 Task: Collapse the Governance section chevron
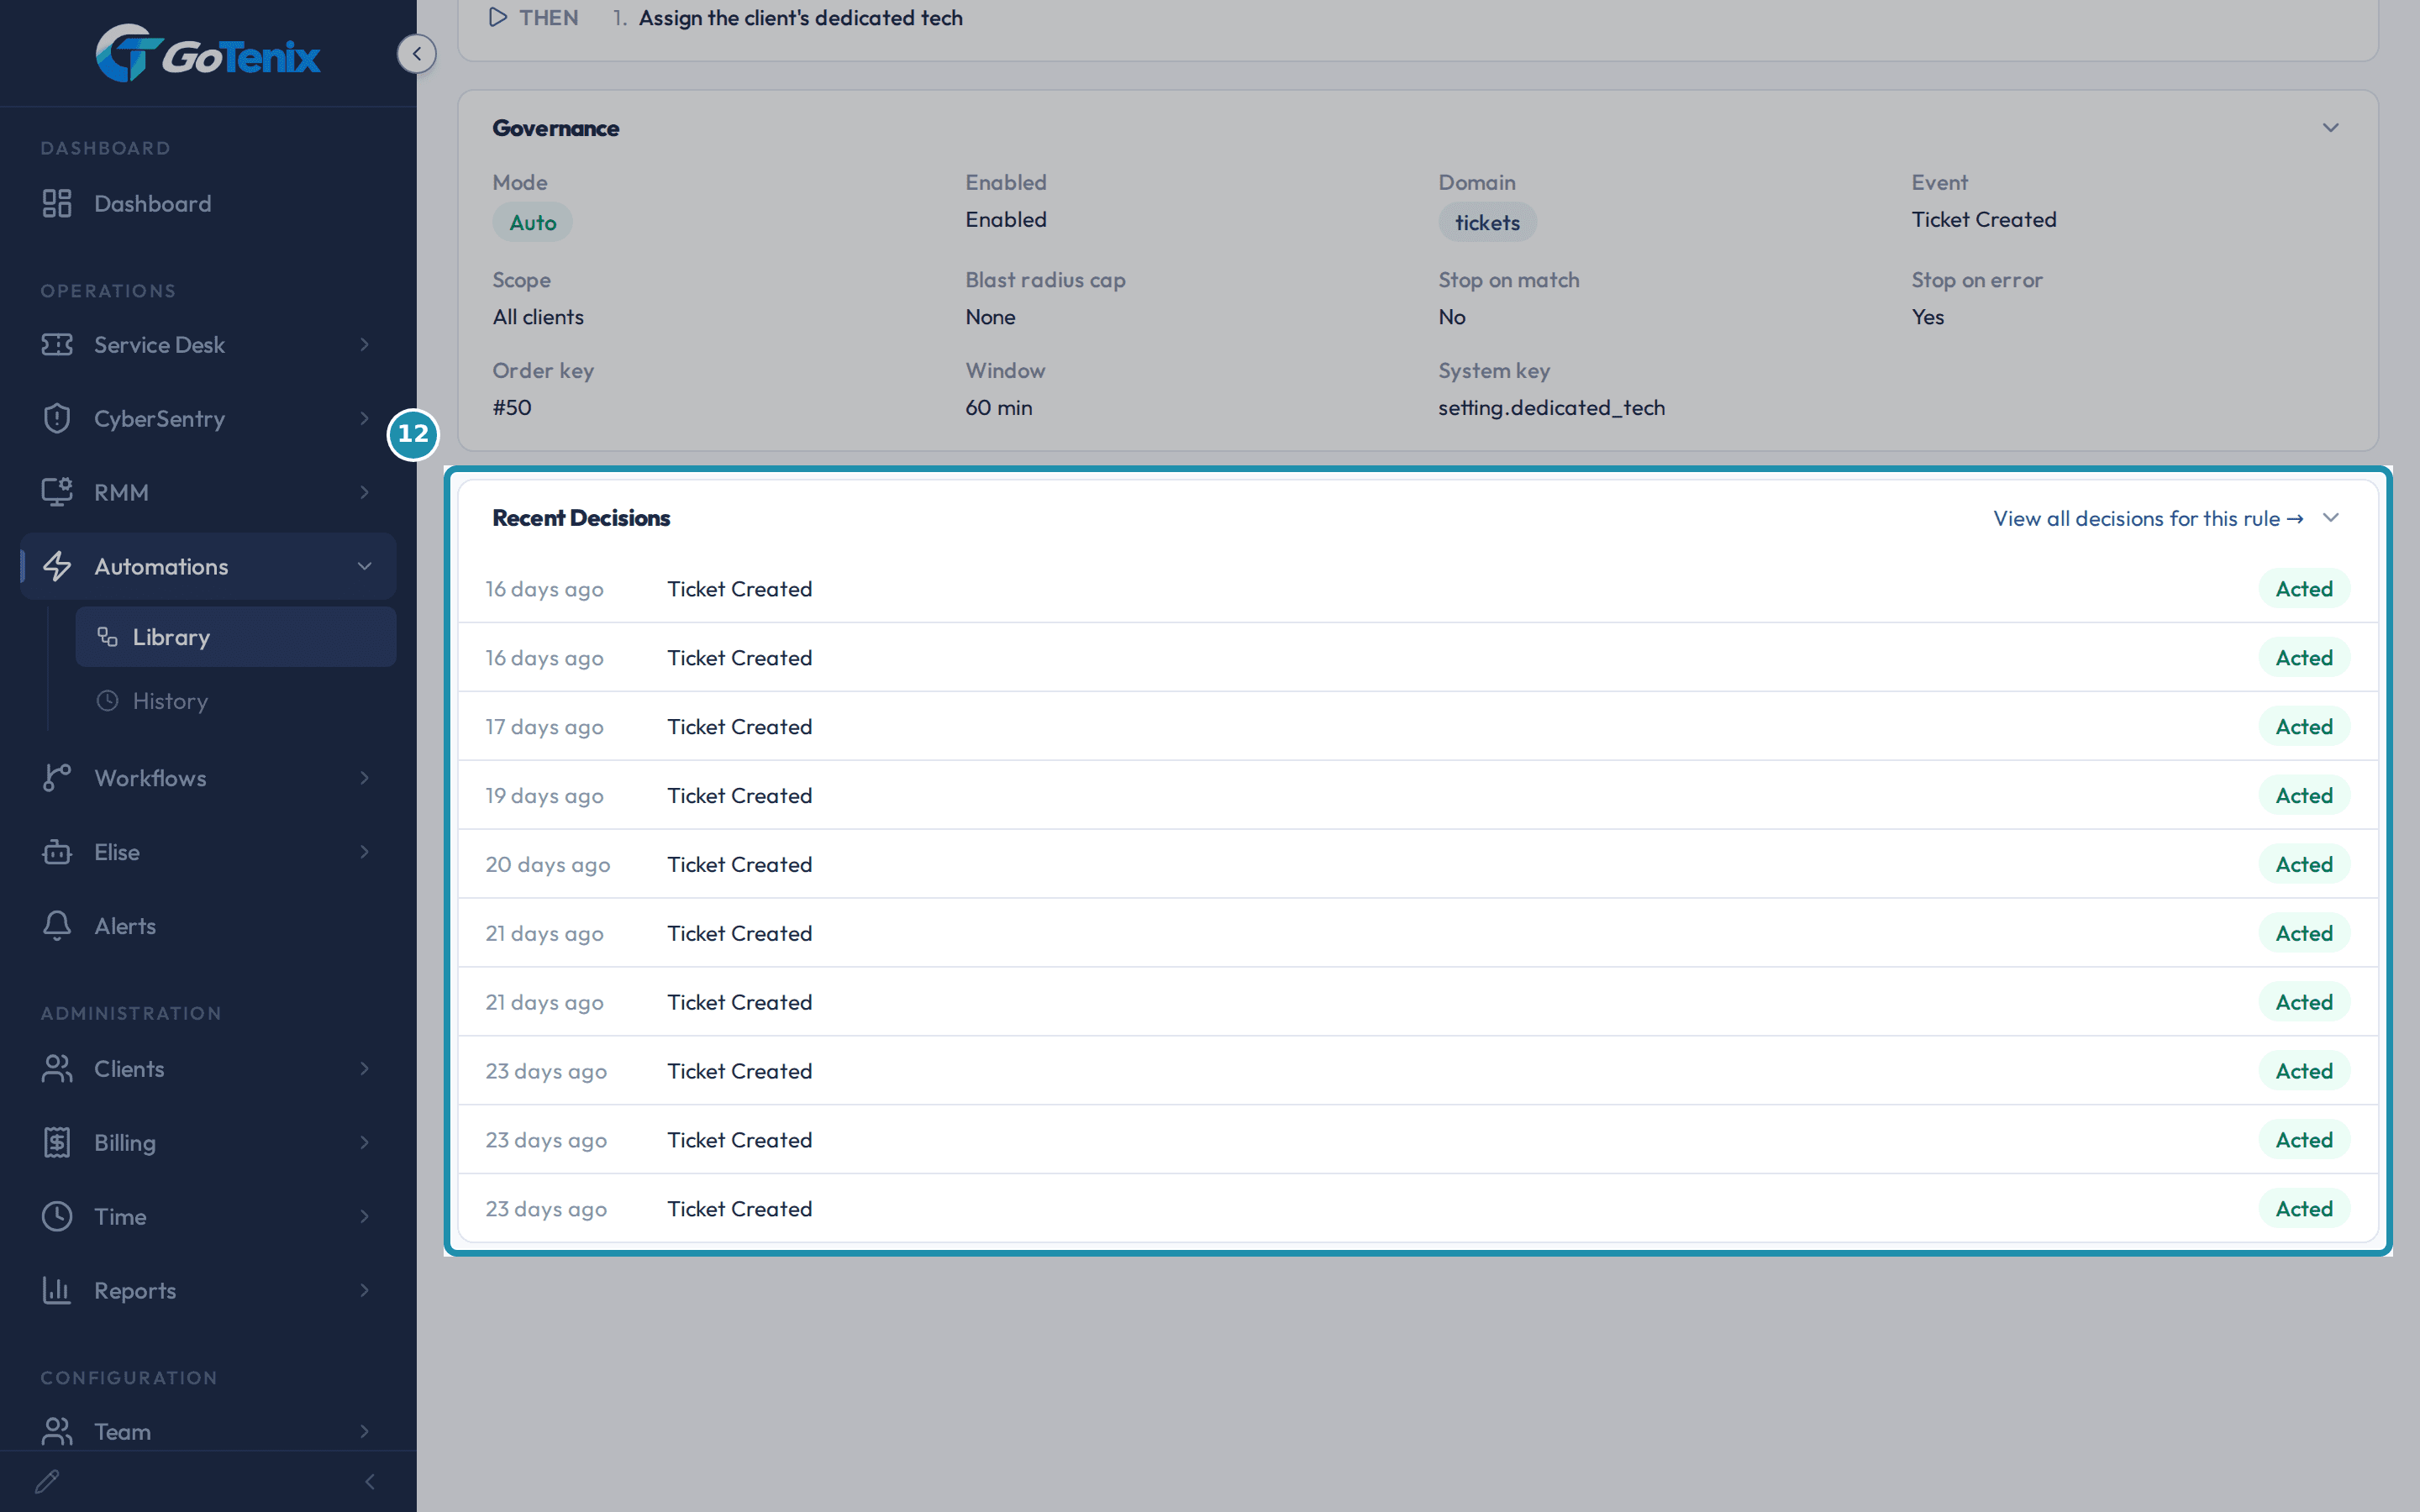pyautogui.click(x=2330, y=128)
